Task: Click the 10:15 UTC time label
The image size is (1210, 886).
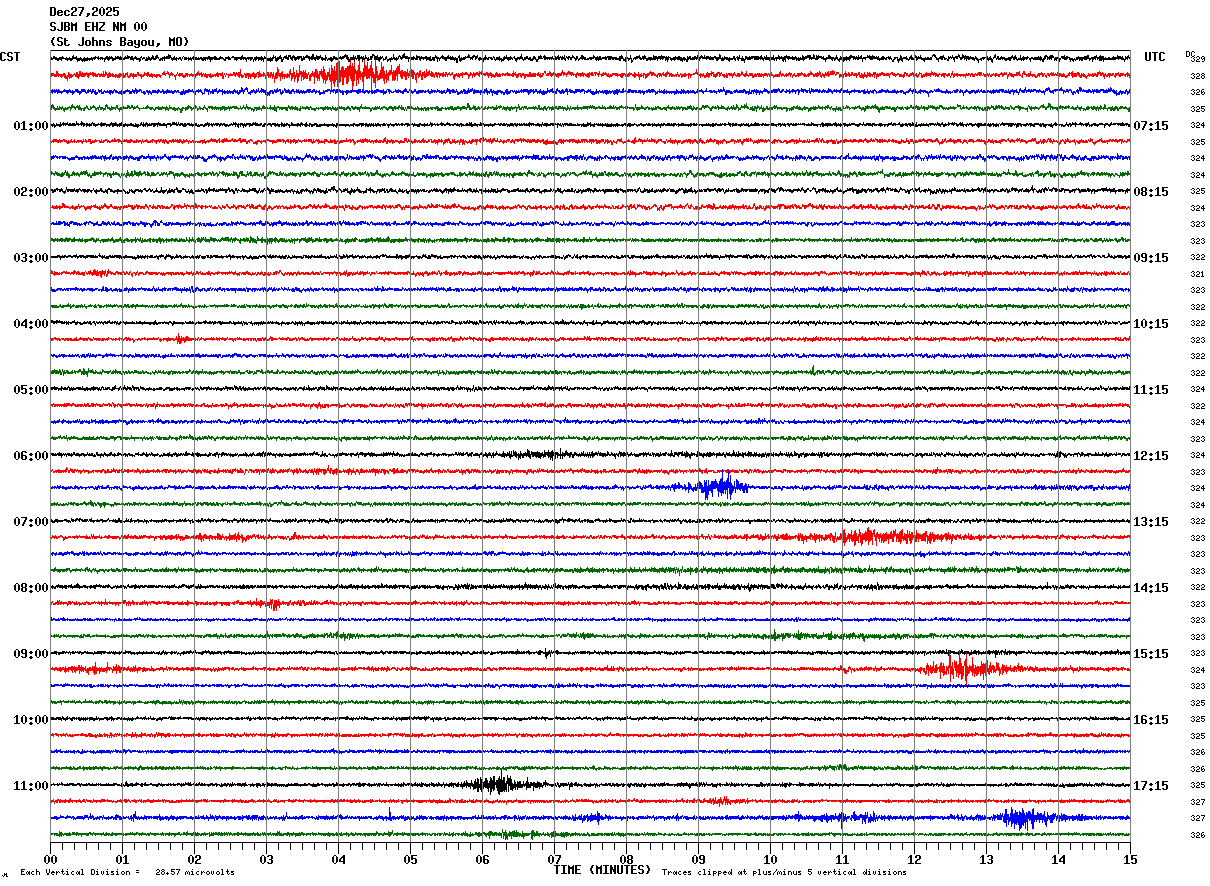Action: pos(1151,324)
